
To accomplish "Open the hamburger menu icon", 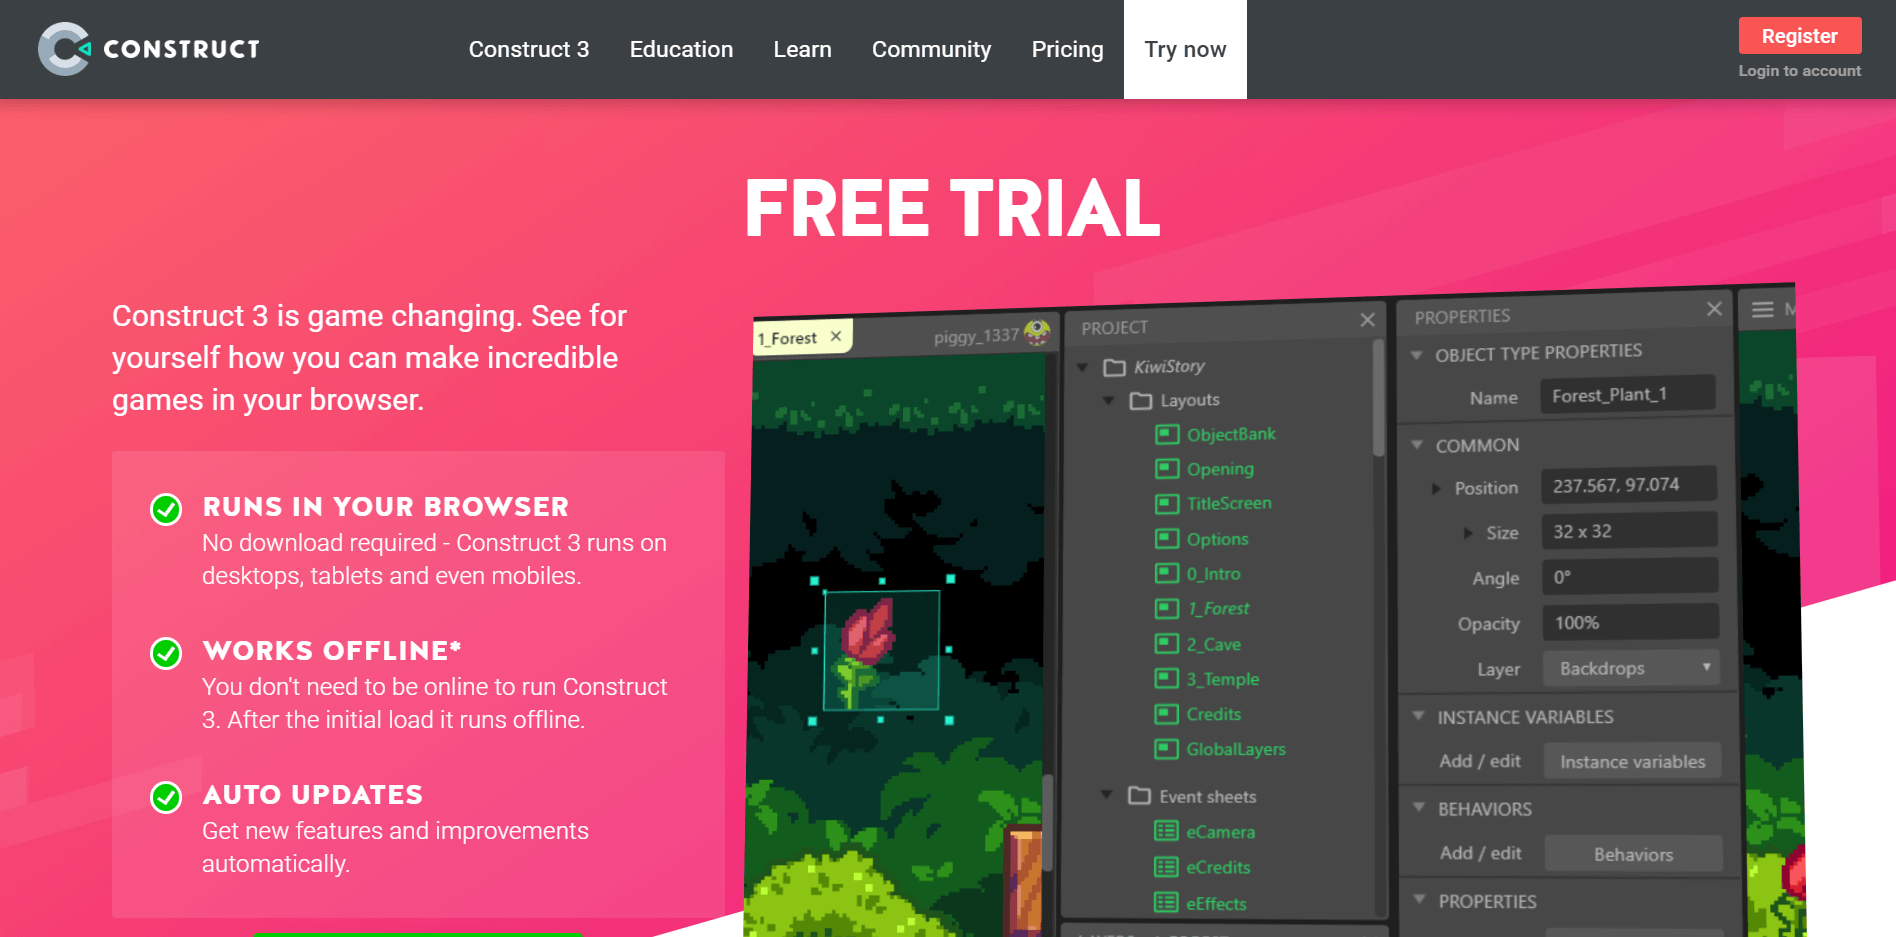I will point(1762,310).
